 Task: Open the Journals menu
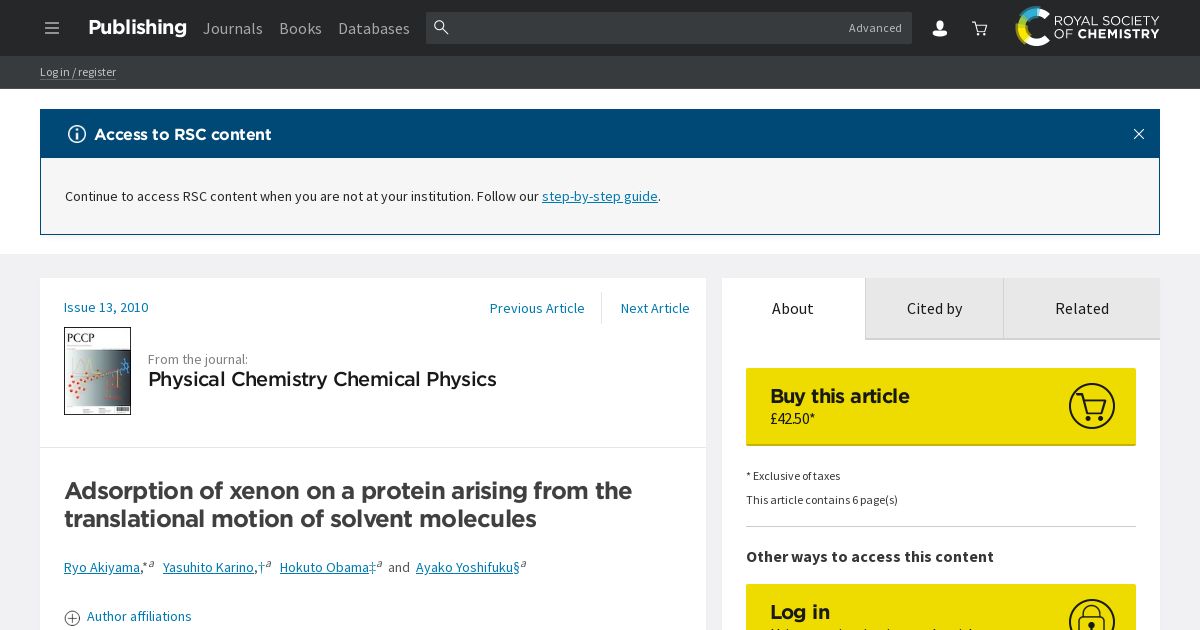click(x=233, y=28)
